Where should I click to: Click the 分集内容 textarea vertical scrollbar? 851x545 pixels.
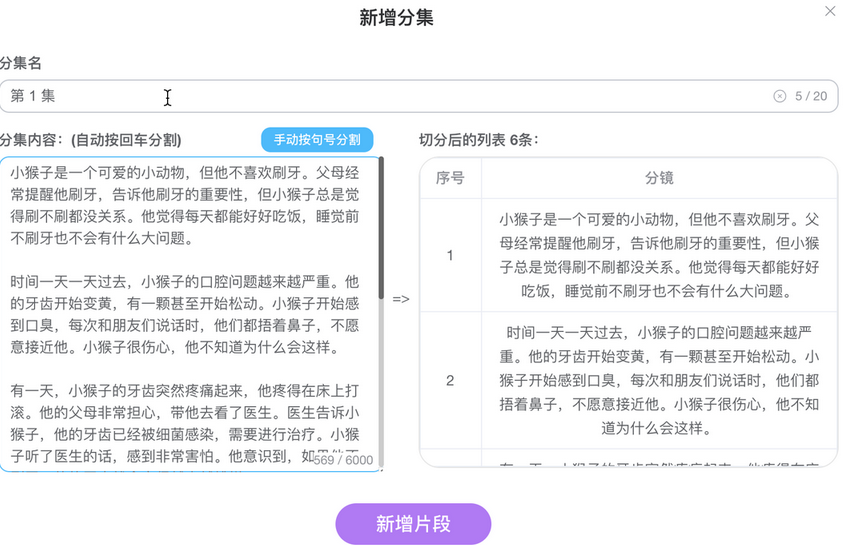click(380, 240)
